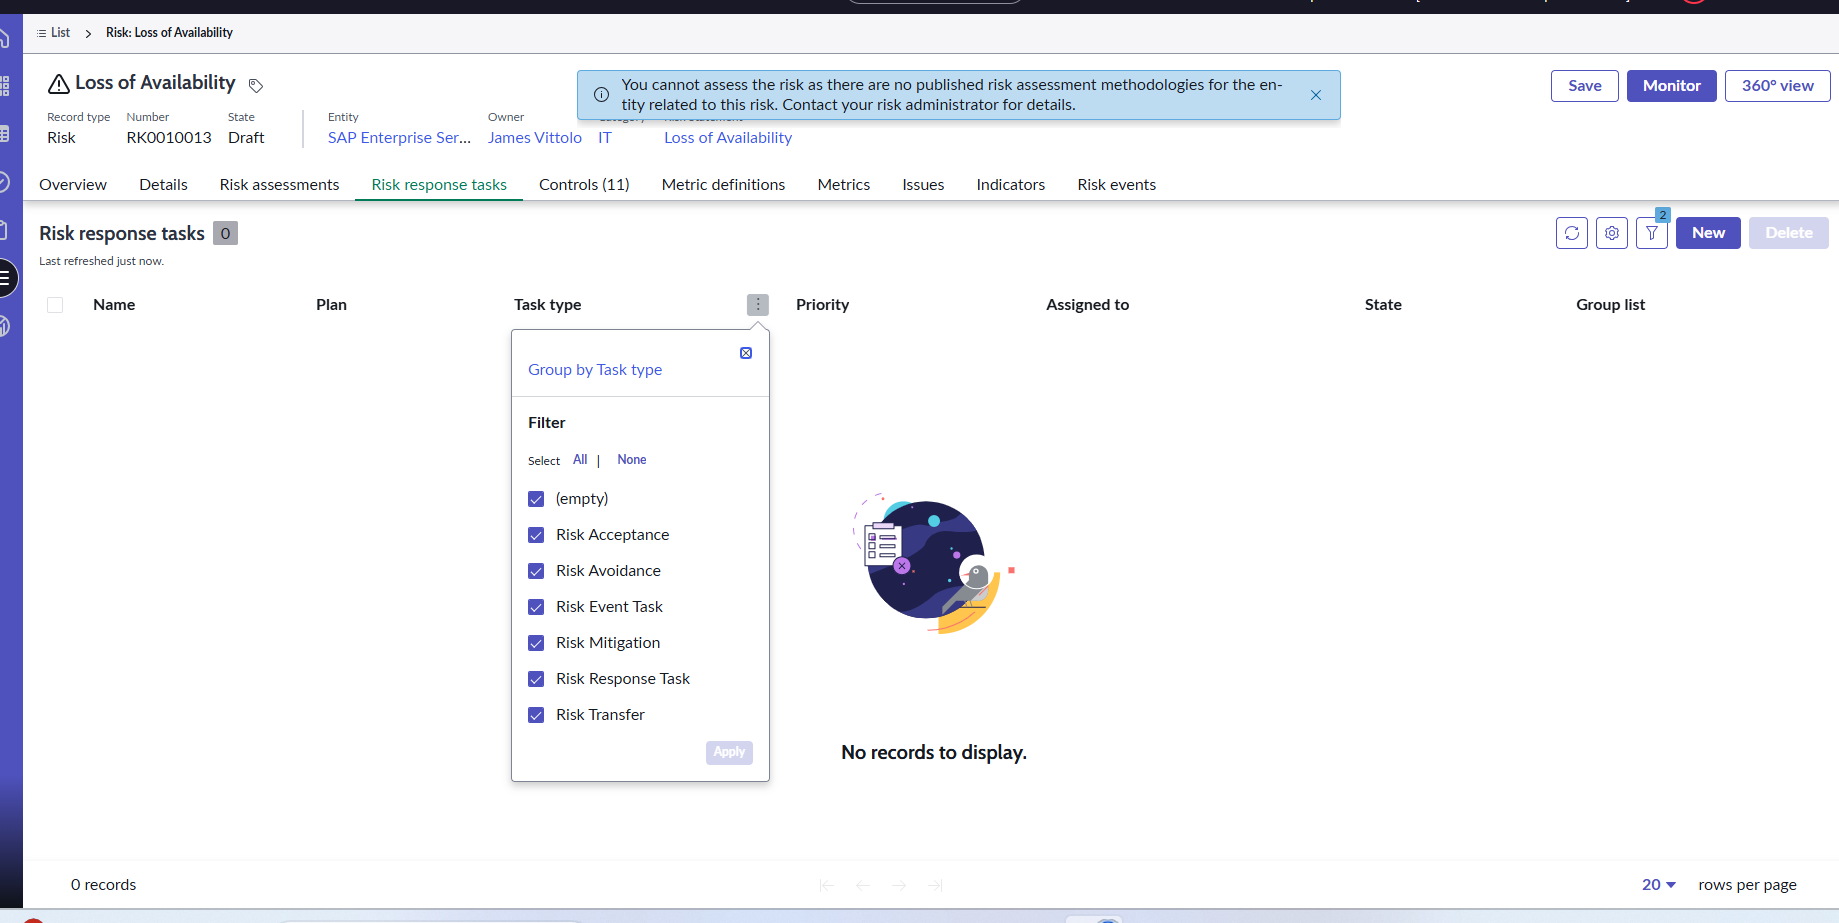Uncheck Risk Acceptance filter option
This screenshot has width=1839, height=923.
pos(536,535)
